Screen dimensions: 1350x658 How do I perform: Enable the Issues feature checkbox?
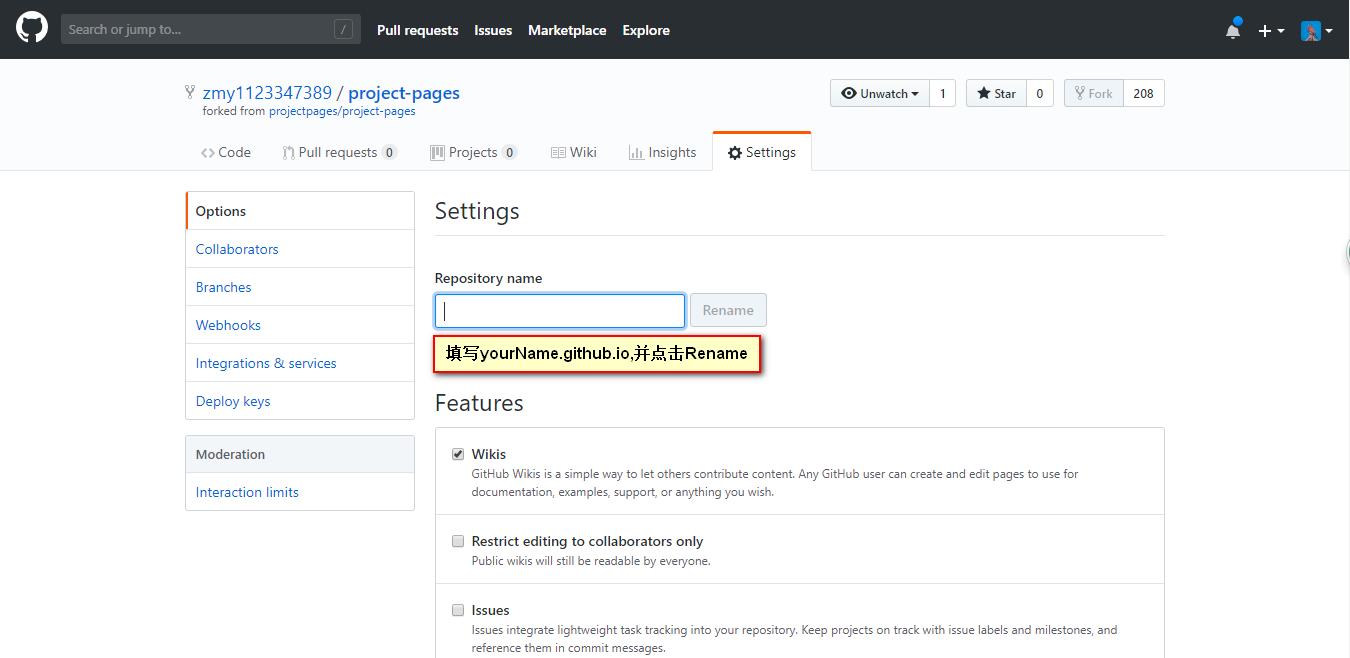458,610
